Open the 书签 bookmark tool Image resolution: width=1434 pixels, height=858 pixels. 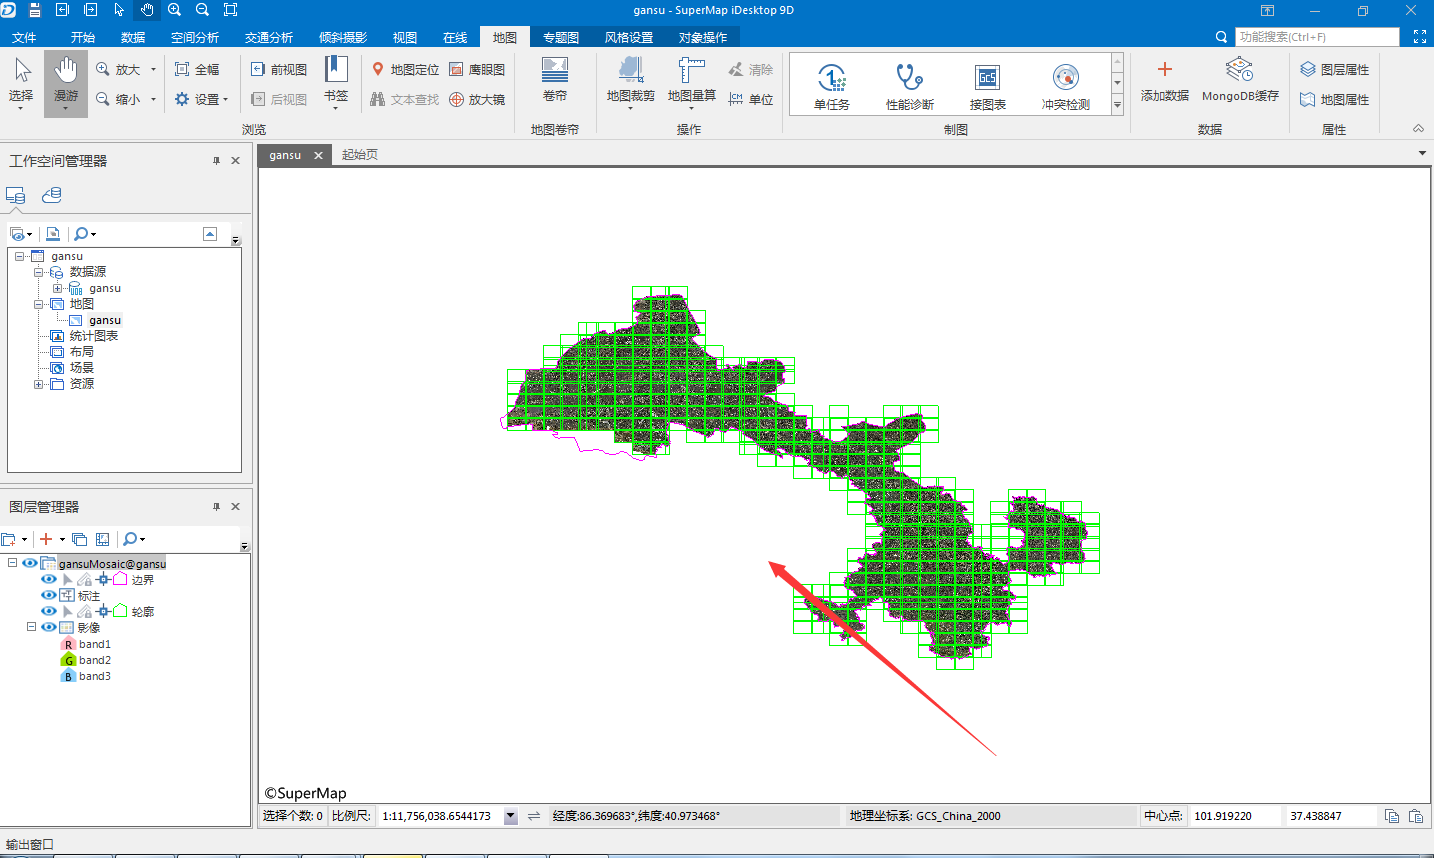tap(336, 81)
